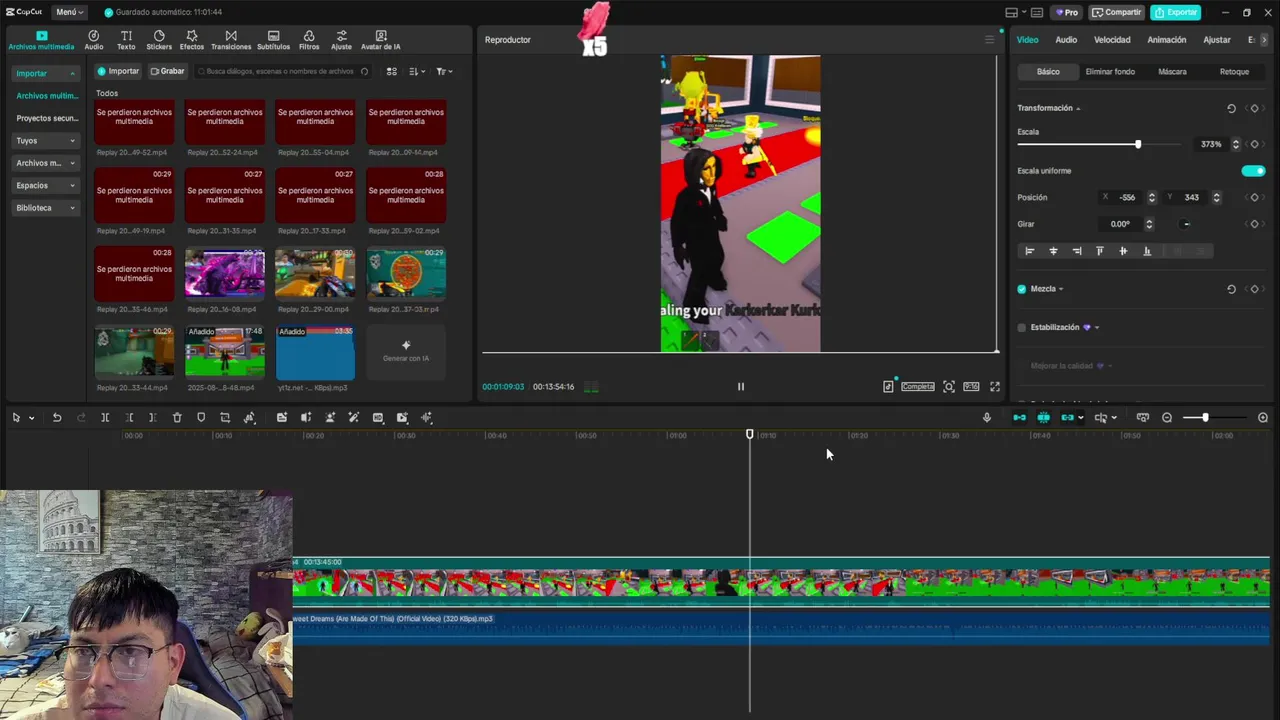Toggle main track magnet snapping

pos(1019,418)
